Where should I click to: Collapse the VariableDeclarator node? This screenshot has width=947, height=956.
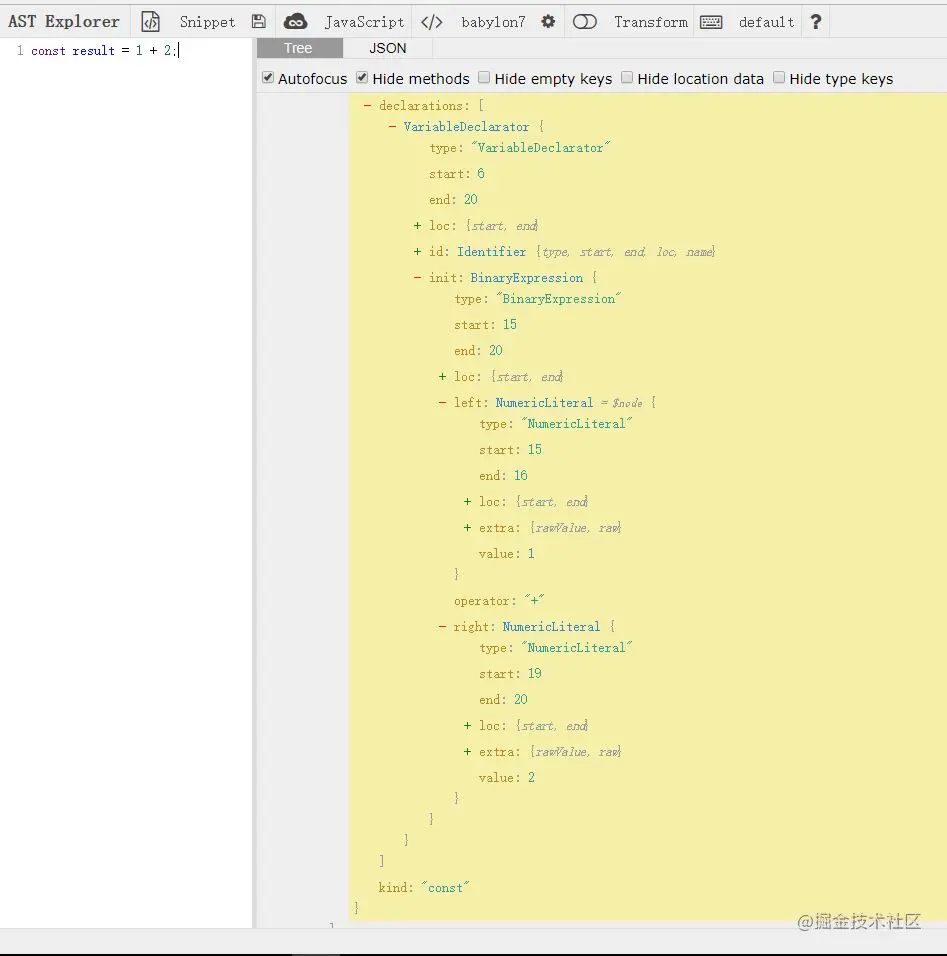click(392, 127)
